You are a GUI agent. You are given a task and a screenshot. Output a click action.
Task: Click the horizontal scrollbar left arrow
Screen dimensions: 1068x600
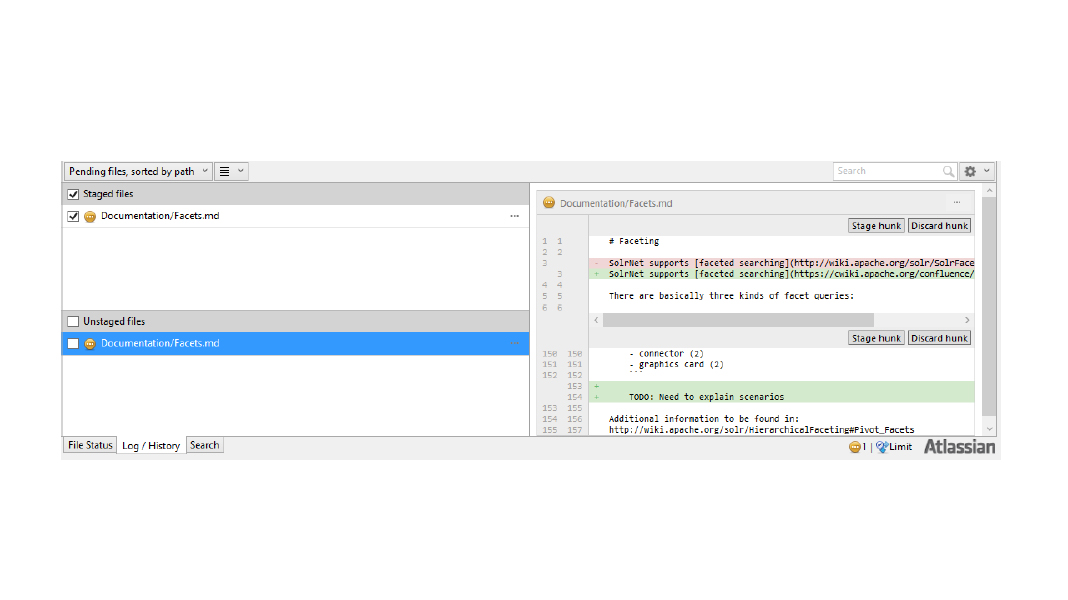pyautogui.click(x=596, y=320)
